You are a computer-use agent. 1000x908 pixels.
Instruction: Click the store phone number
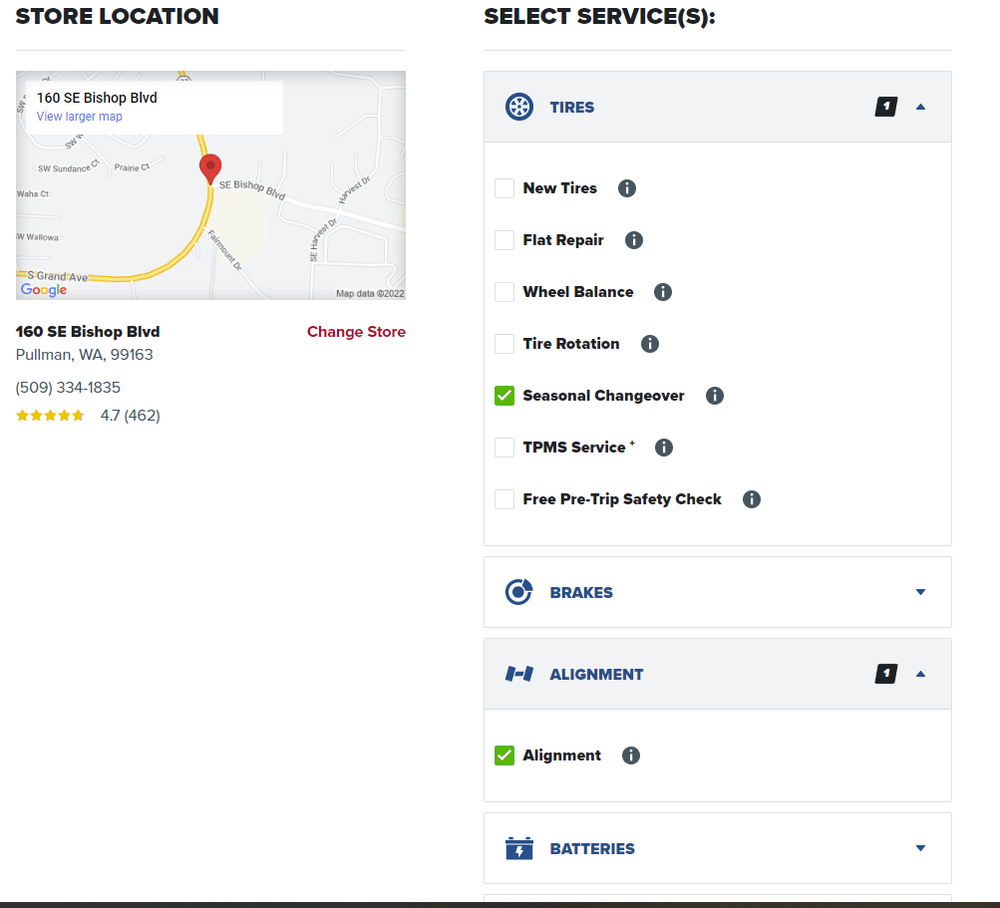coord(68,388)
